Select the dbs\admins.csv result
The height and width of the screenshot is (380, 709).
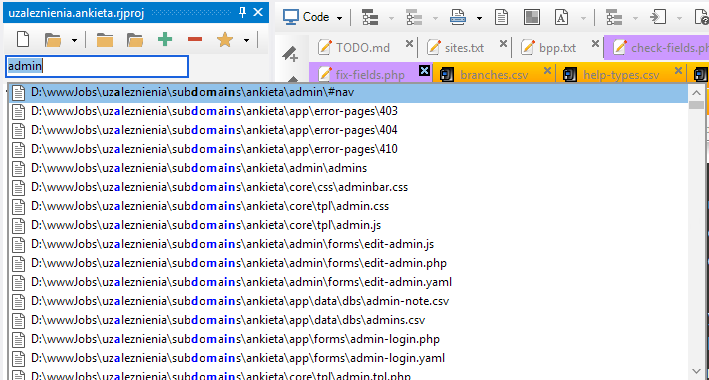348,320
